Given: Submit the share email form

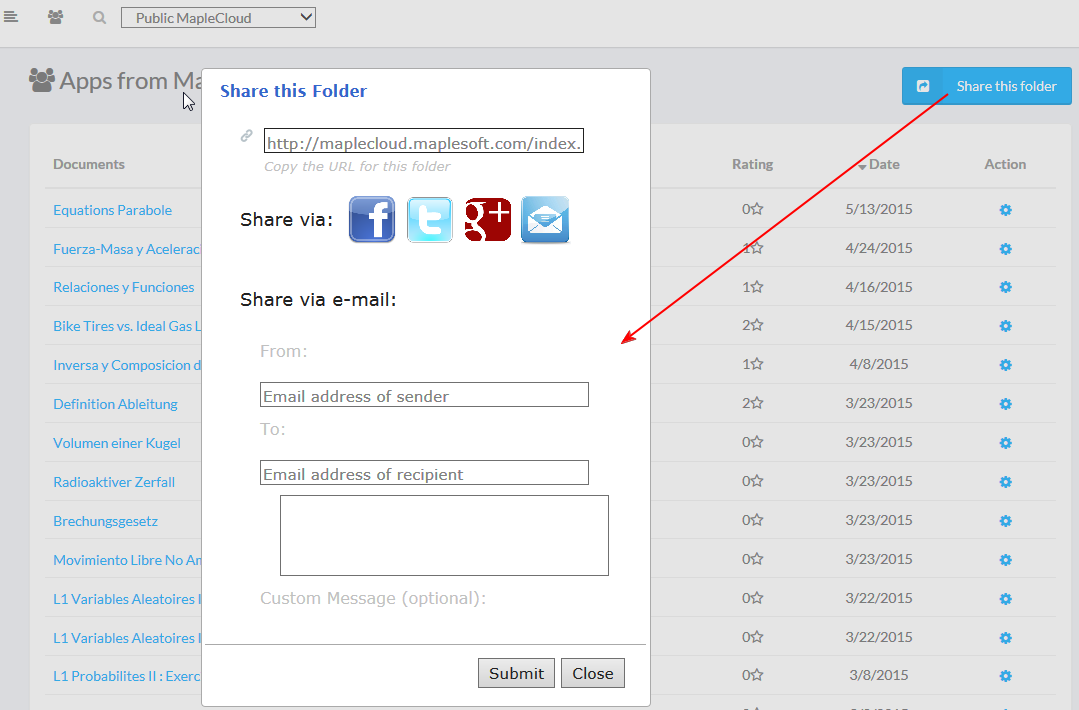Looking at the screenshot, I should 516,673.
